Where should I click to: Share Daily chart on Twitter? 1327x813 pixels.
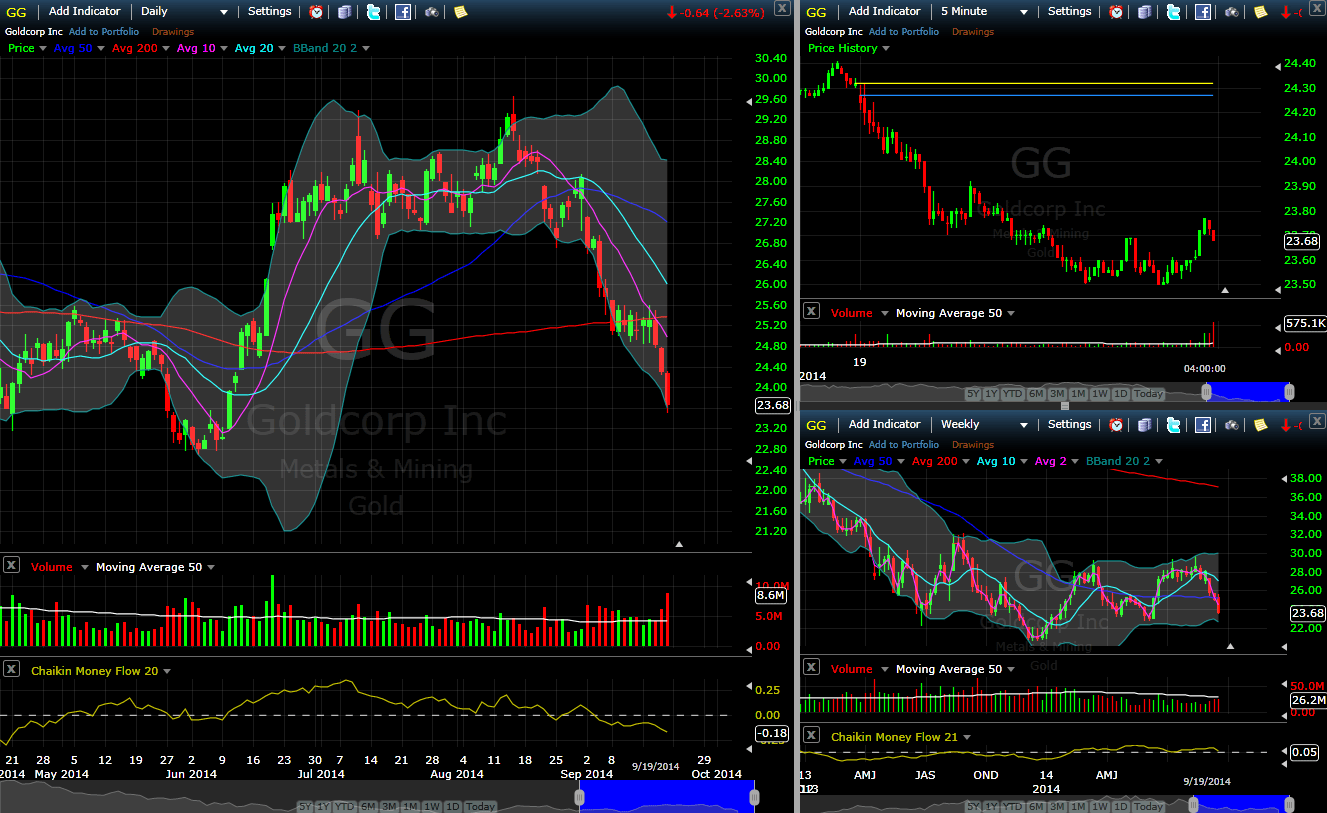pyautogui.click(x=373, y=12)
